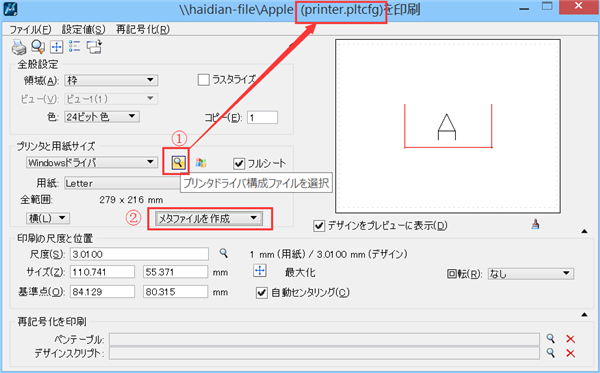Select printer driver configuration file icon
The width and height of the screenshot is (600, 373).
(x=178, y=163)
